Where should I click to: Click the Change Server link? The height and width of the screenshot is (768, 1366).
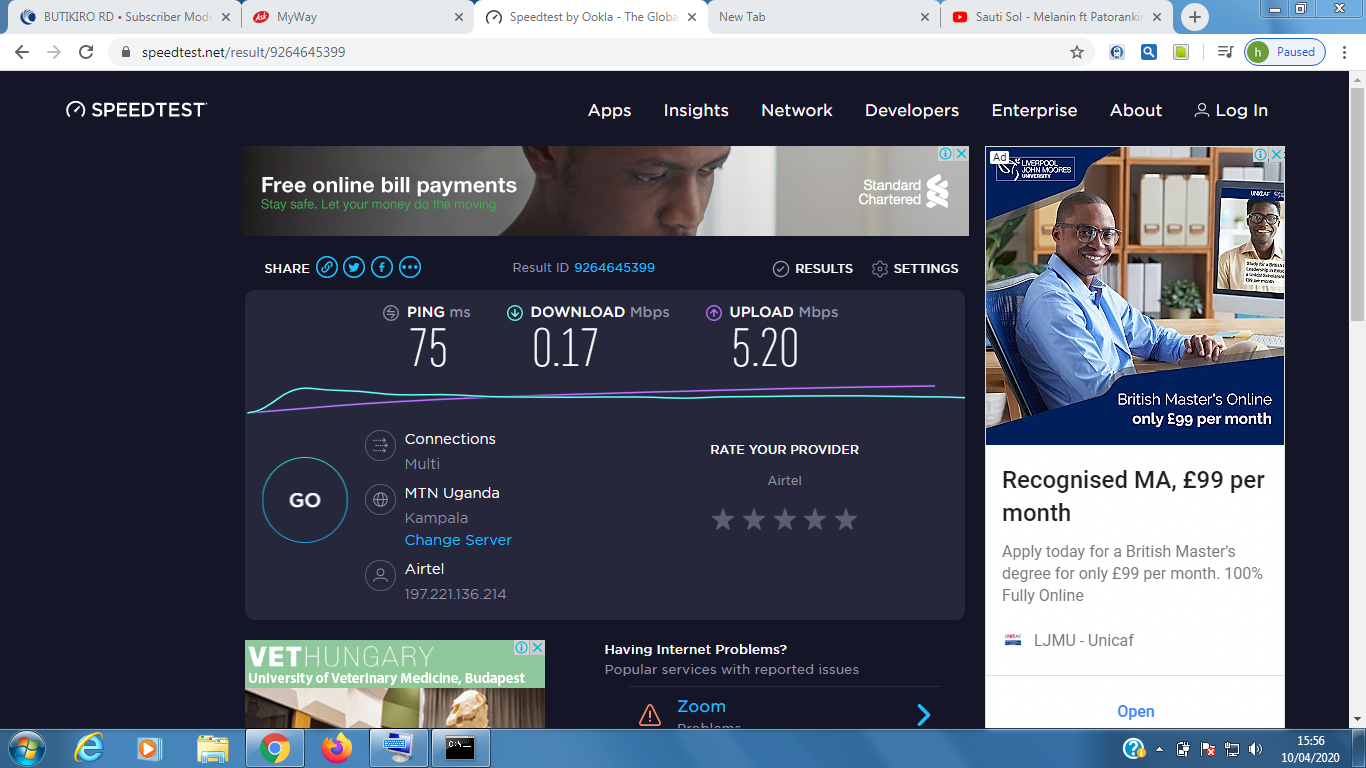[458, 540]
